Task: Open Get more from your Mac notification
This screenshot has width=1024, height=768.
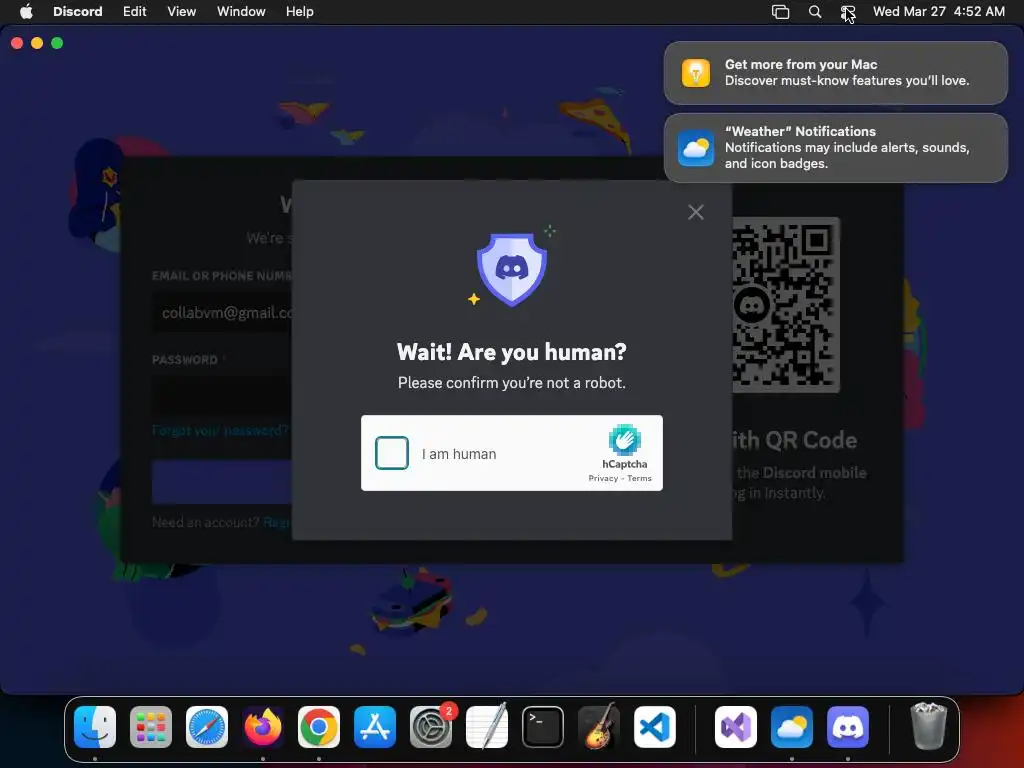Action: 835,73
